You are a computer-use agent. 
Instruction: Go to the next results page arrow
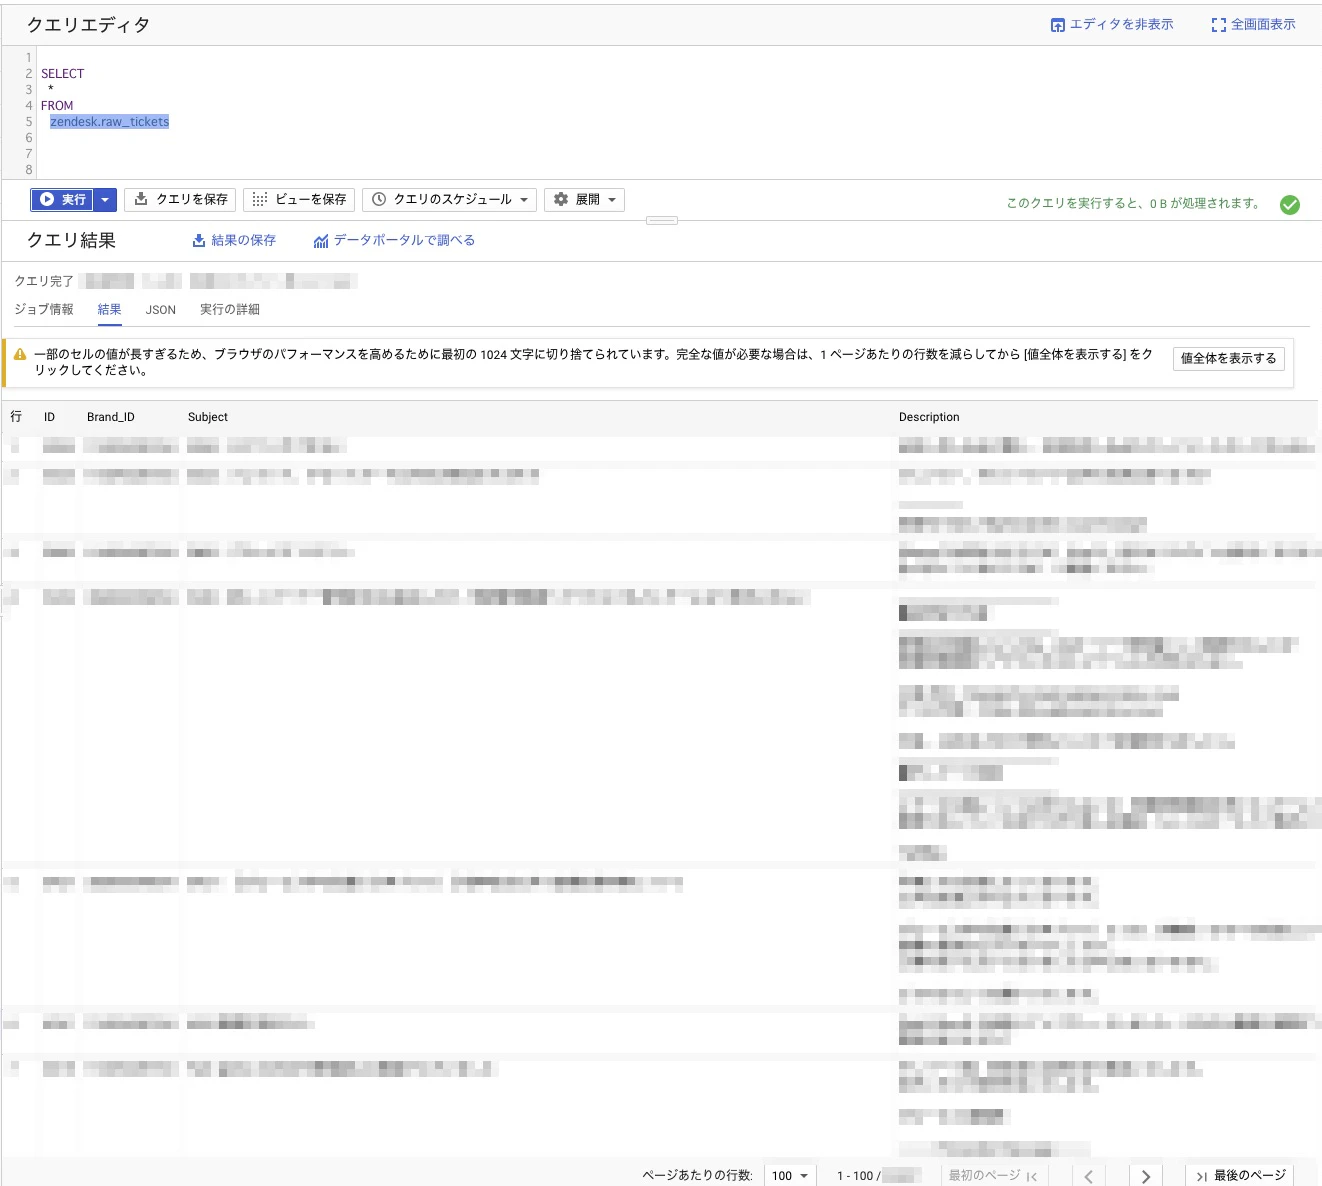(x=1146, y=1177)
